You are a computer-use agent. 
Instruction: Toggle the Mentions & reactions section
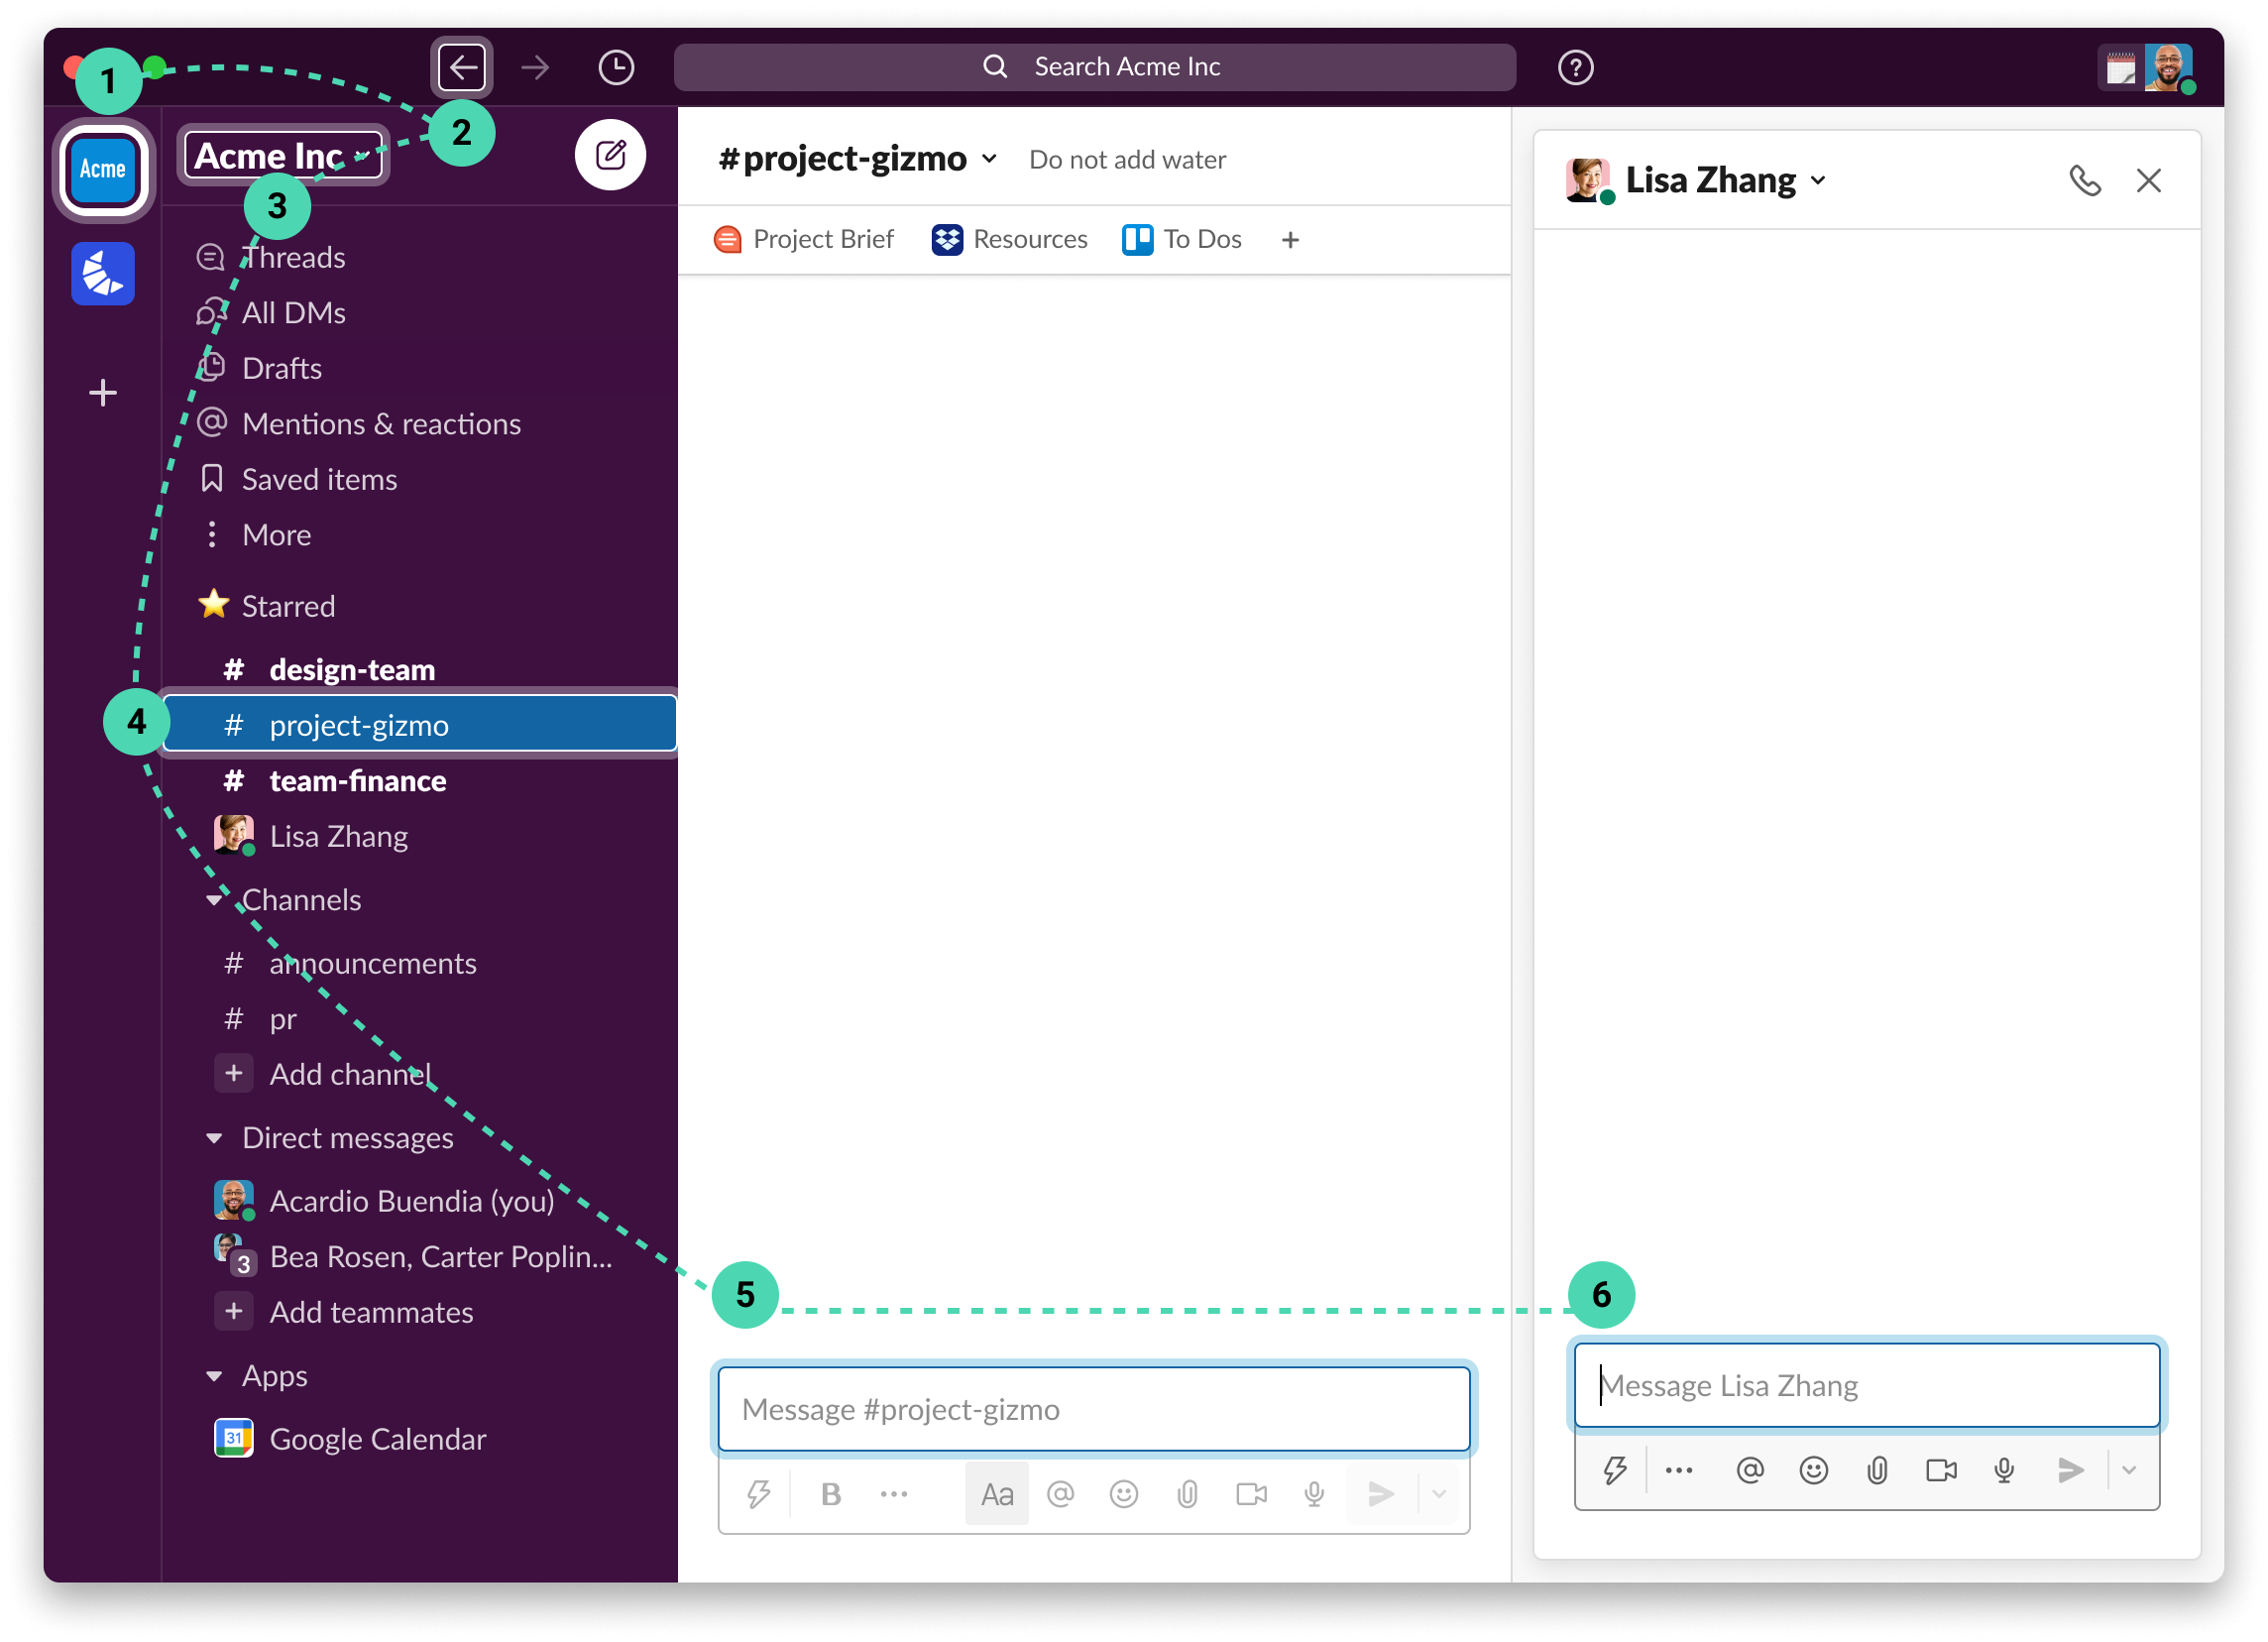(381, 422)
